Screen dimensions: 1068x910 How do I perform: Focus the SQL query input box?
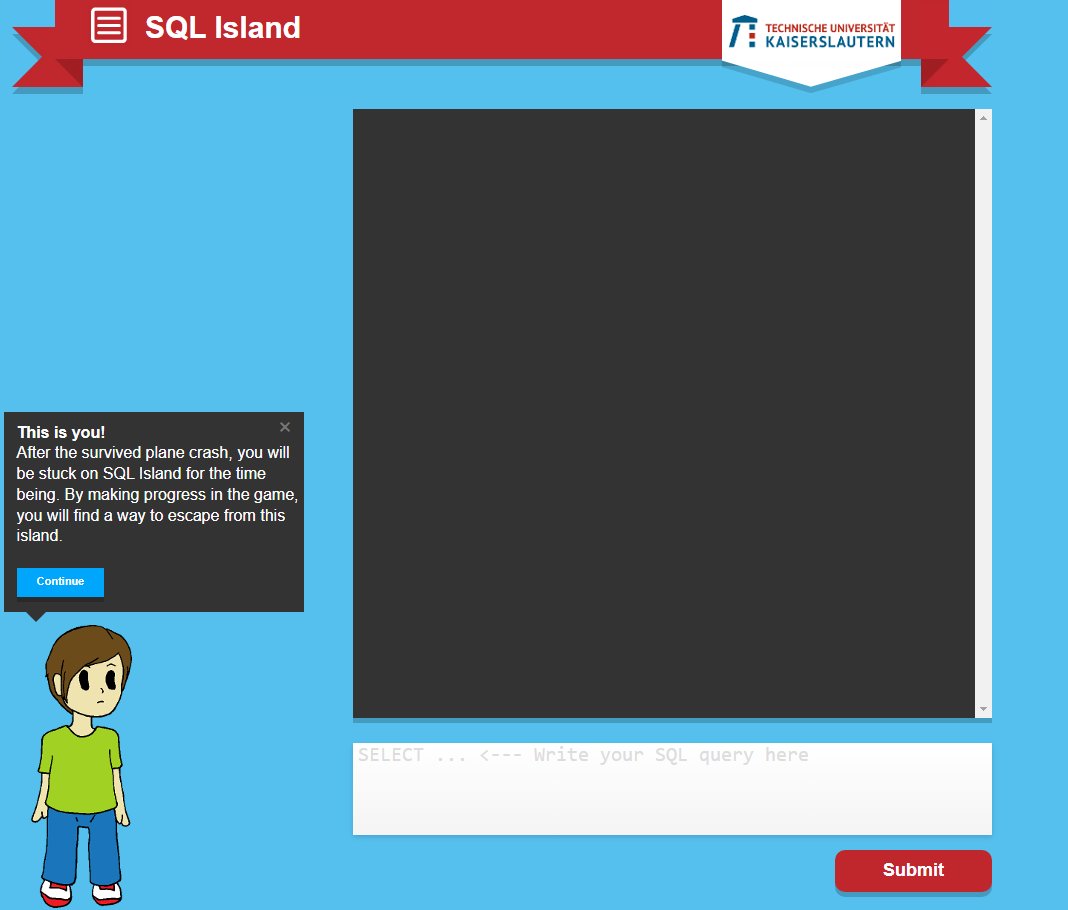[x=672, y=789]
